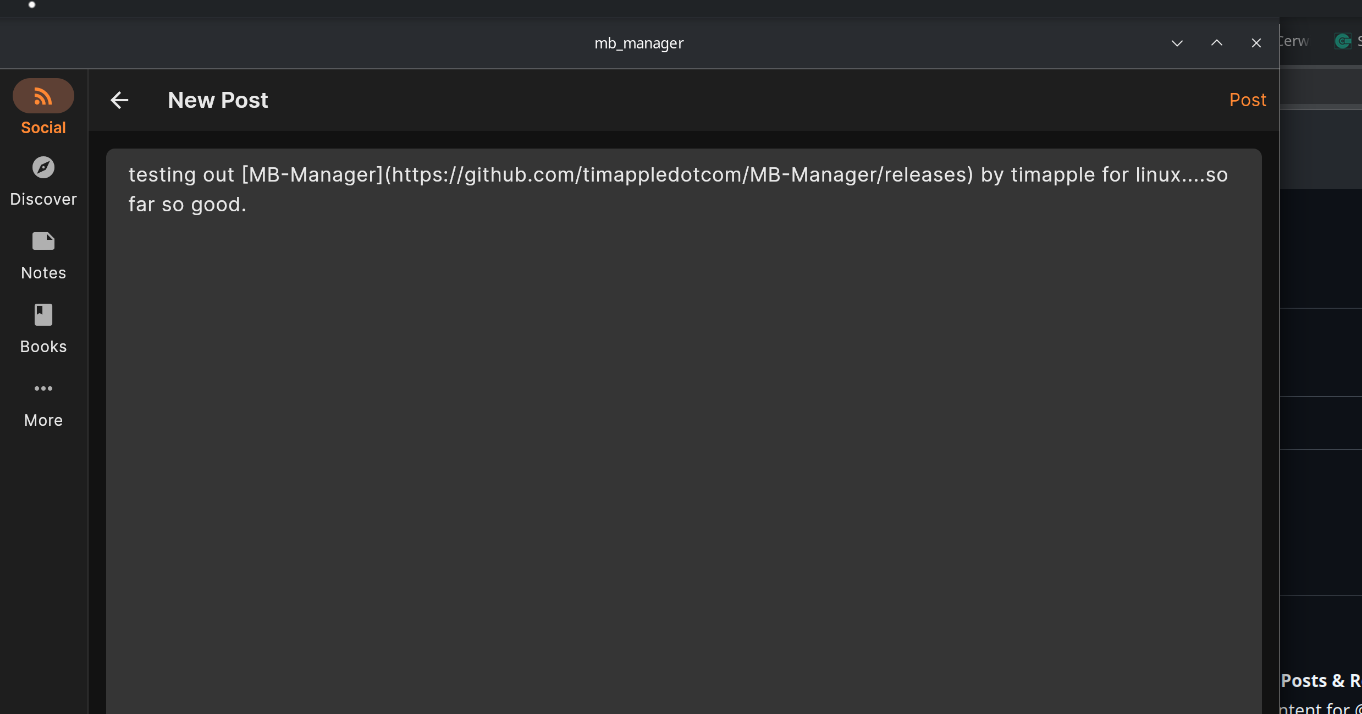1362x714 pixels.
Task: Click the Books text label
Action: pos(43,347)
